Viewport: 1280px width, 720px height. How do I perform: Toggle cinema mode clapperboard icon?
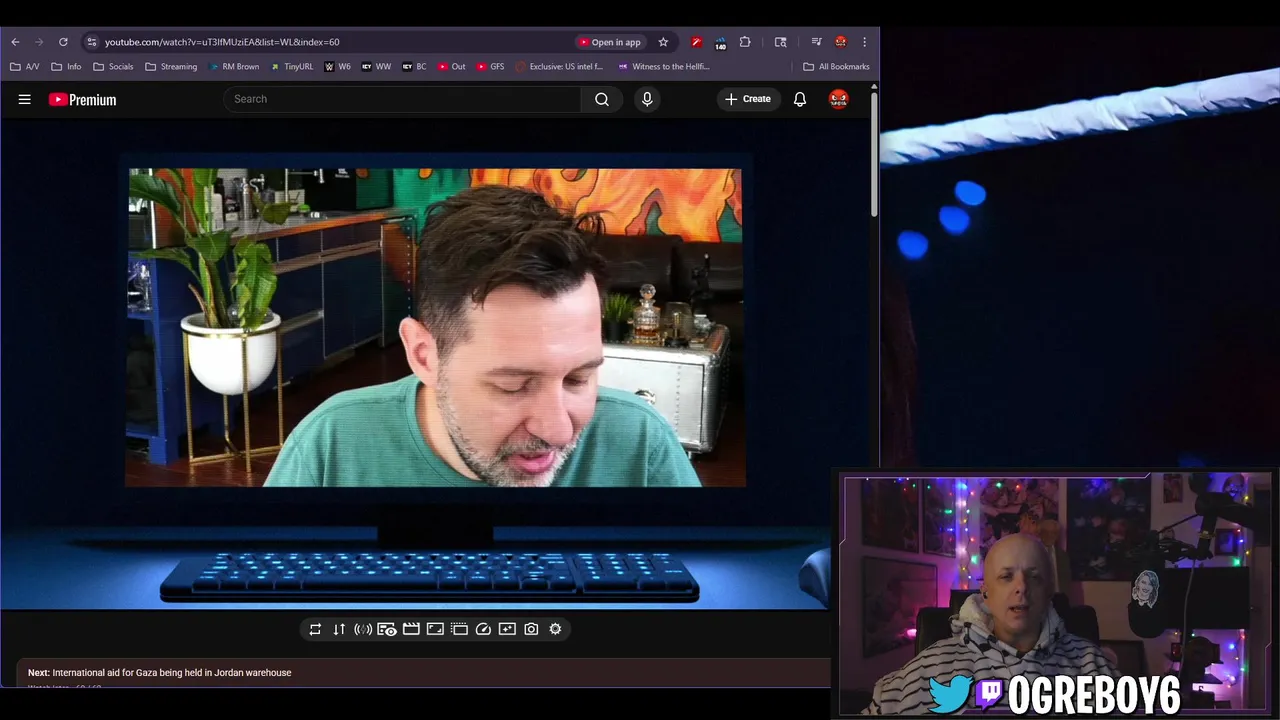point(411,629)
